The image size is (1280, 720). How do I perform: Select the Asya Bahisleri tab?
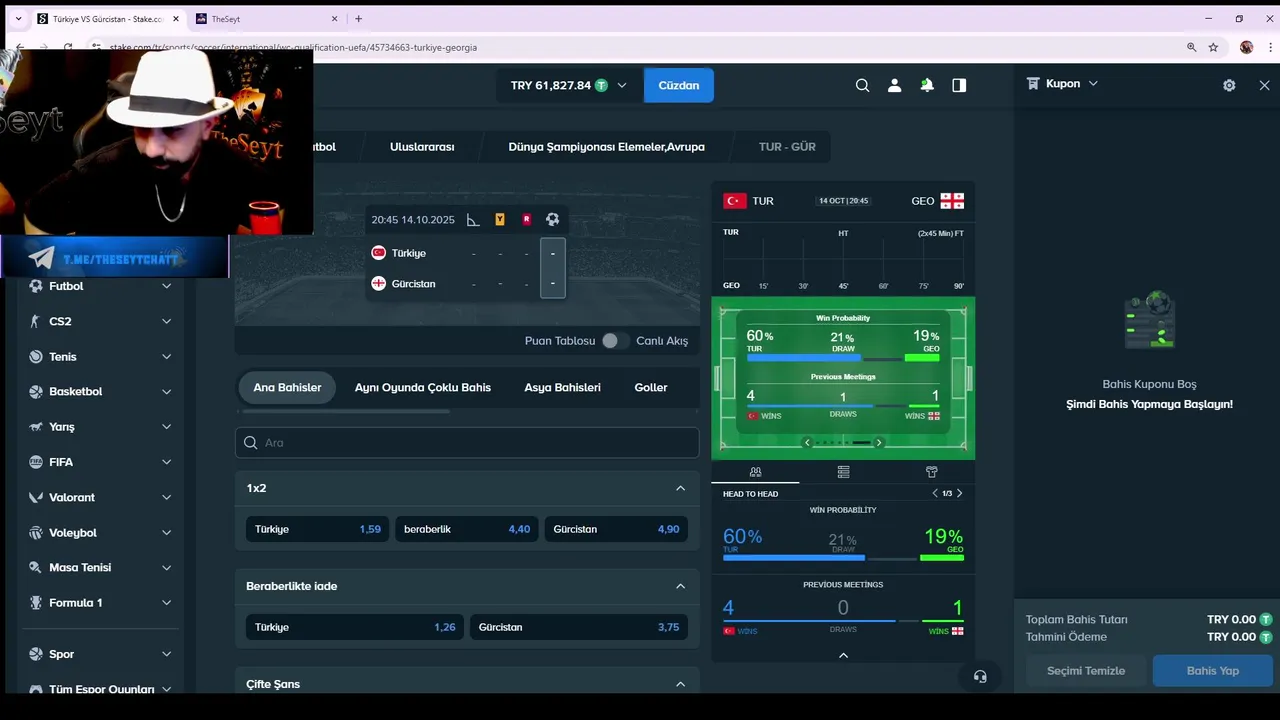point(562,388)
